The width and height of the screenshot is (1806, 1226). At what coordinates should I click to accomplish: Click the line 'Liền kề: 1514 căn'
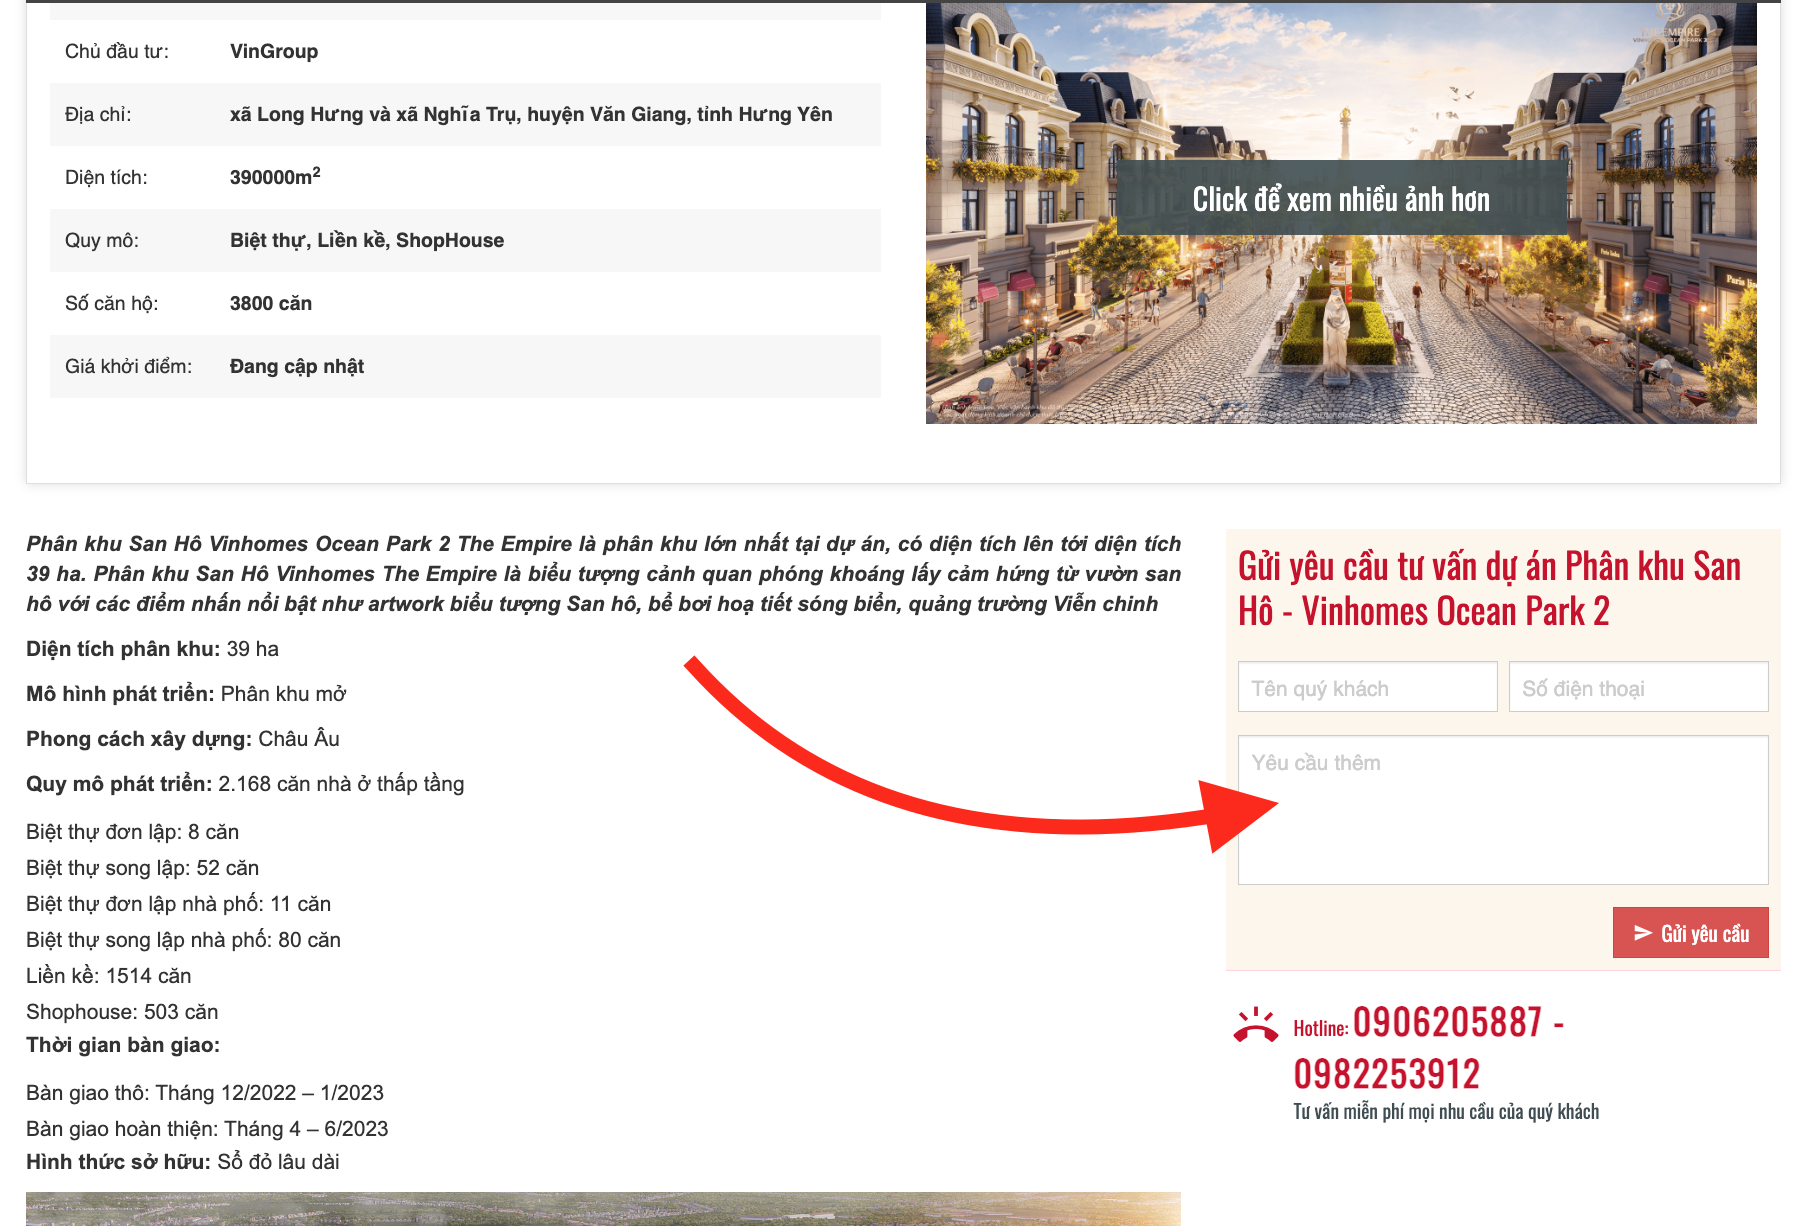[109, 976]
